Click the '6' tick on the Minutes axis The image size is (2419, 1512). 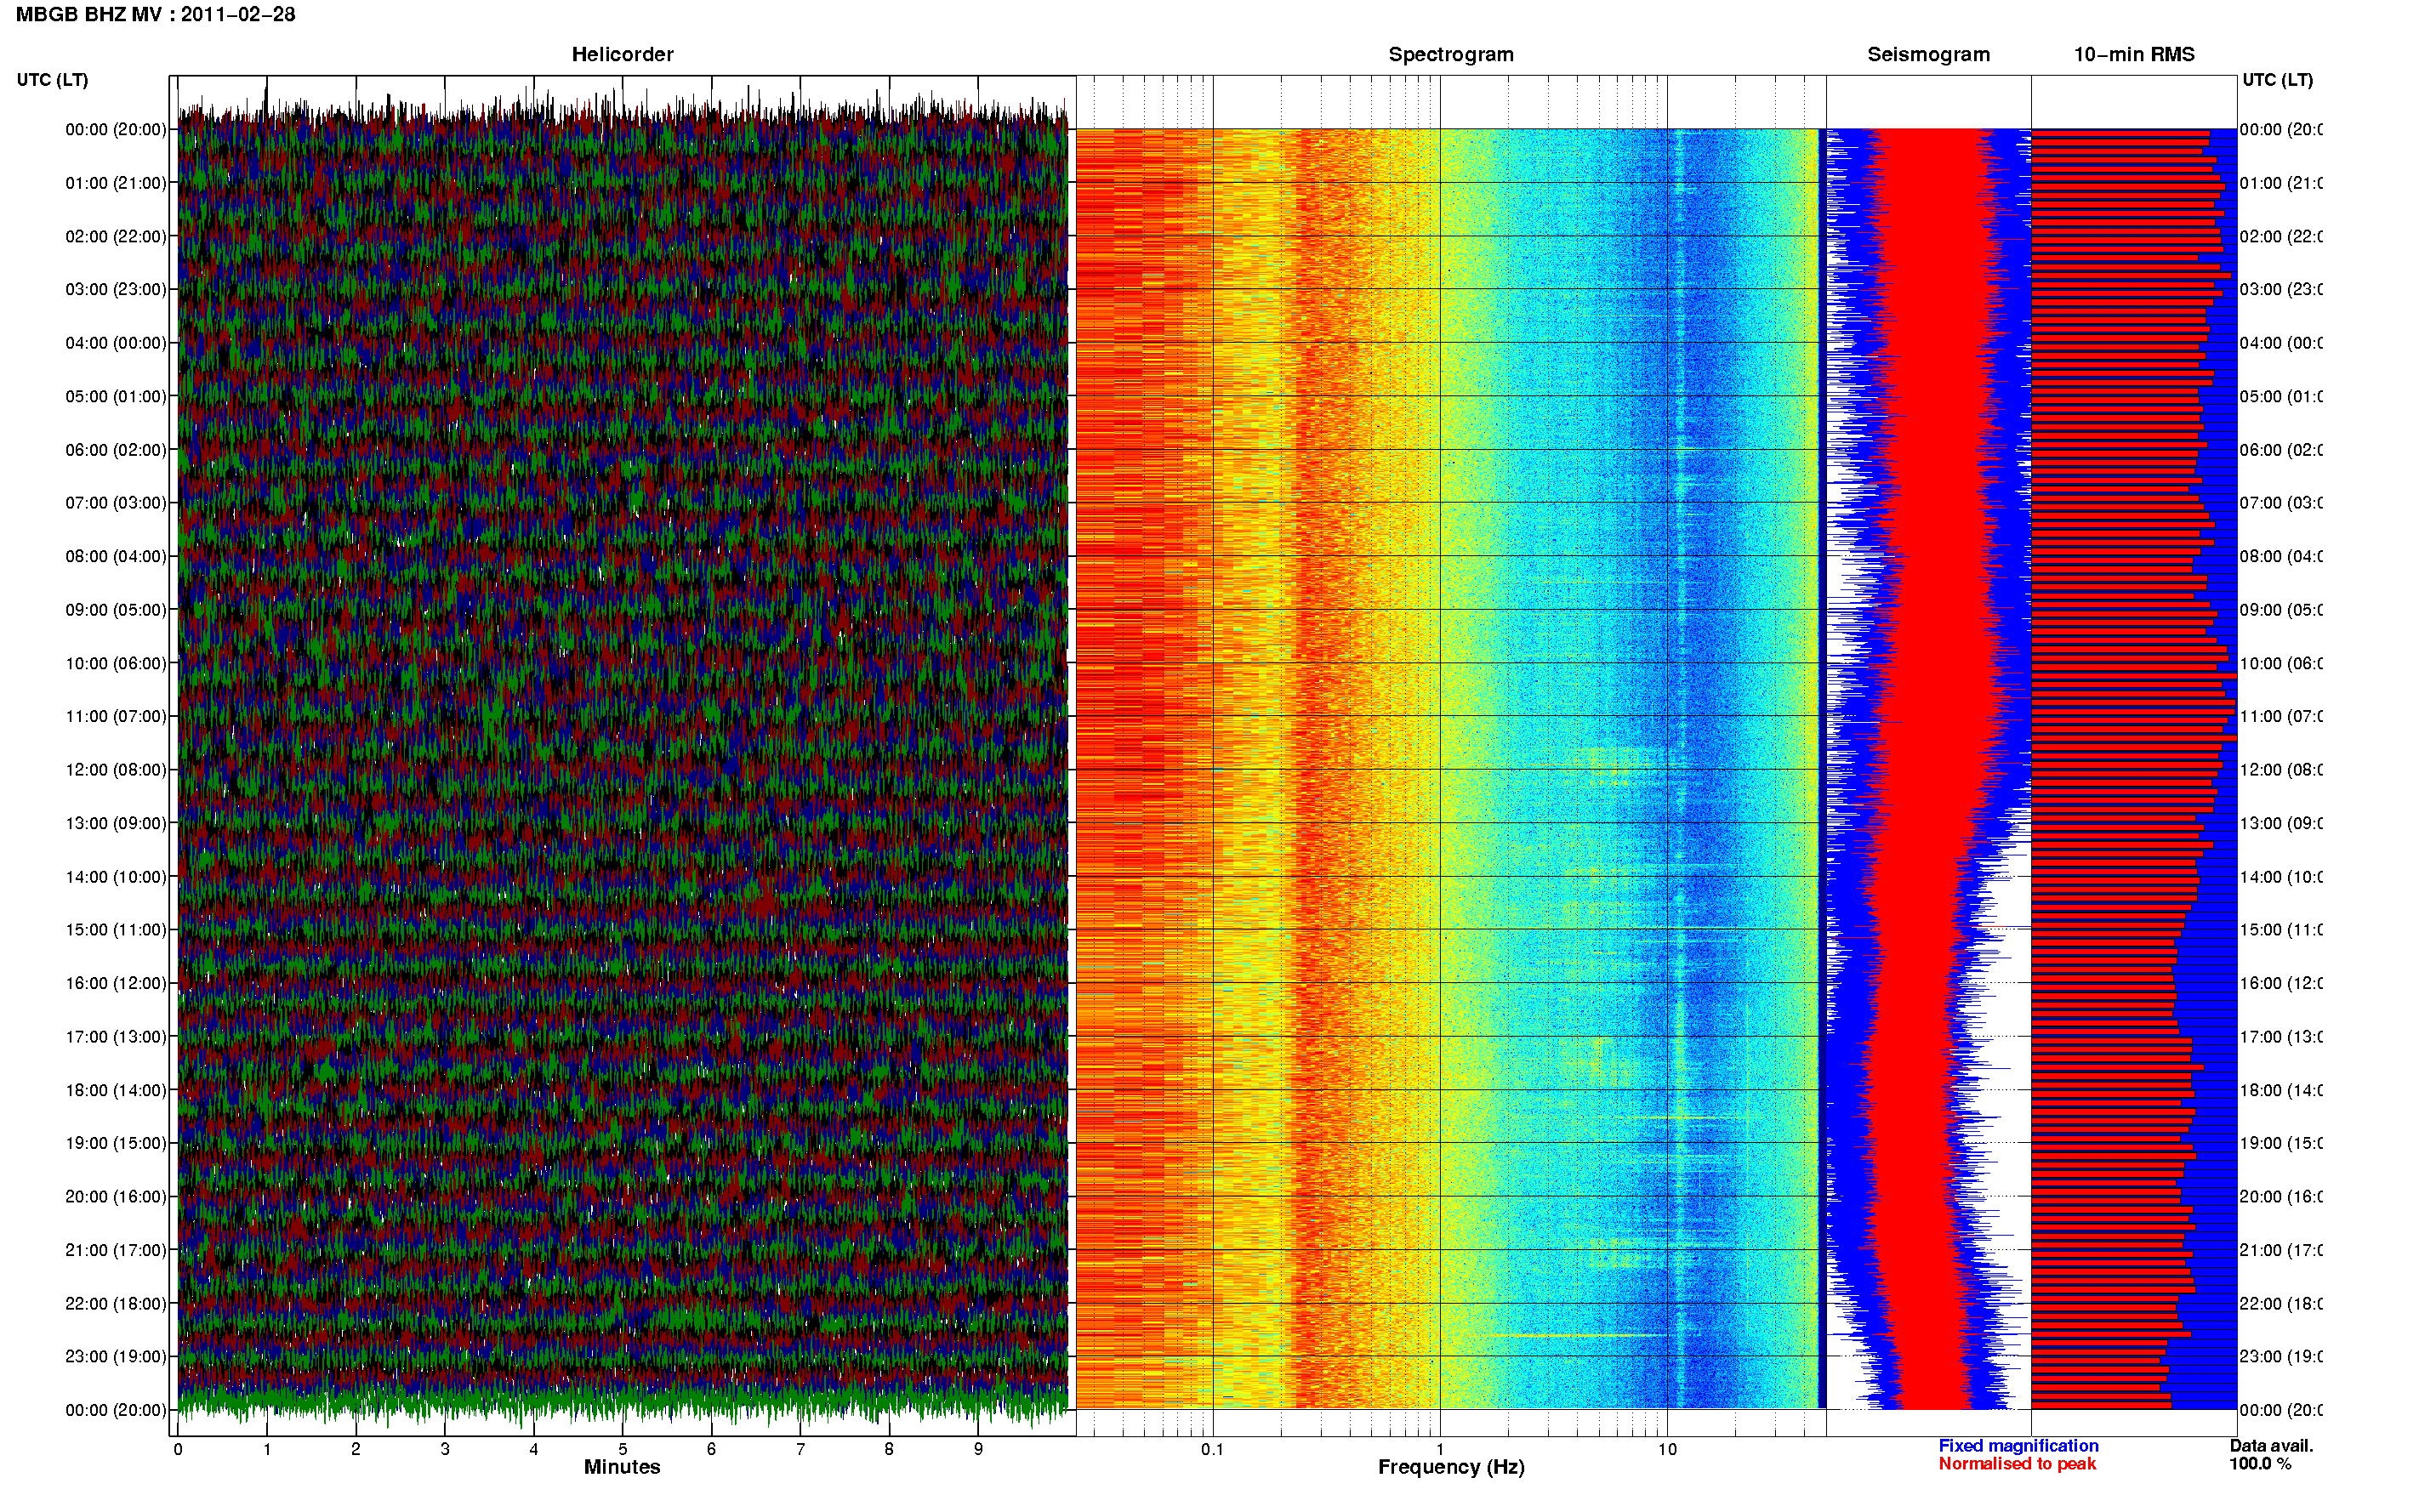[711, 1449]
